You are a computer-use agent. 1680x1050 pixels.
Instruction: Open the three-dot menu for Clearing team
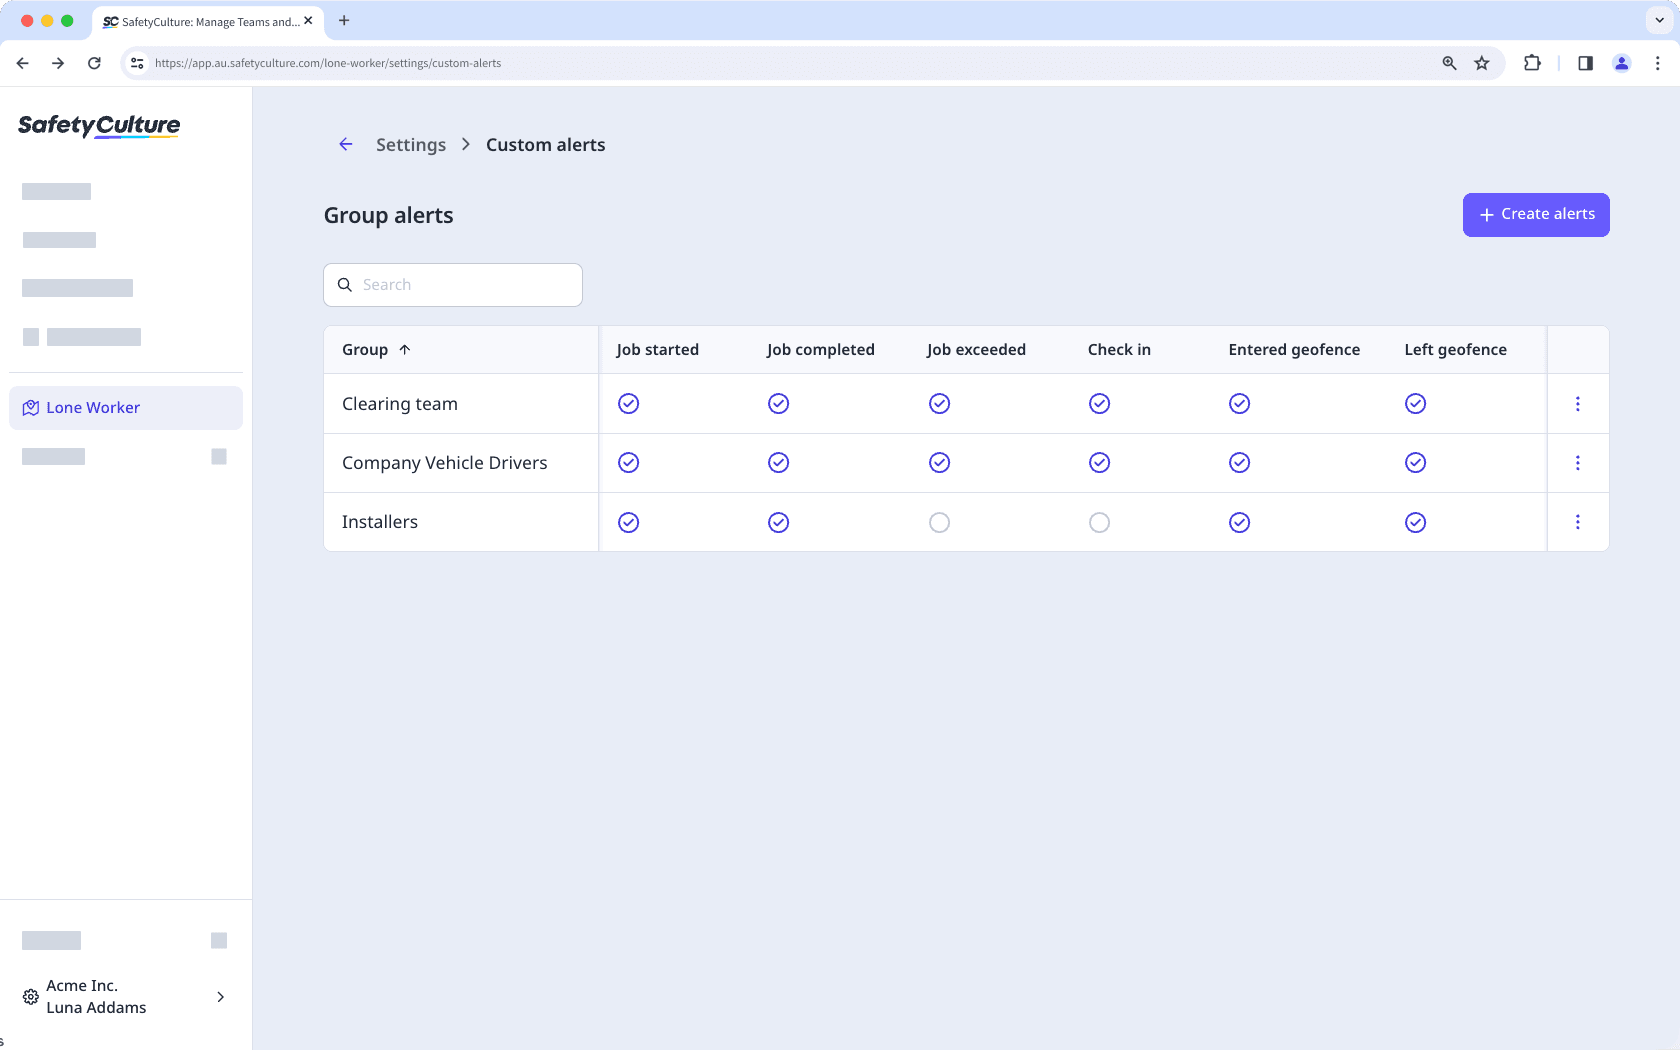coord(1578,404)
